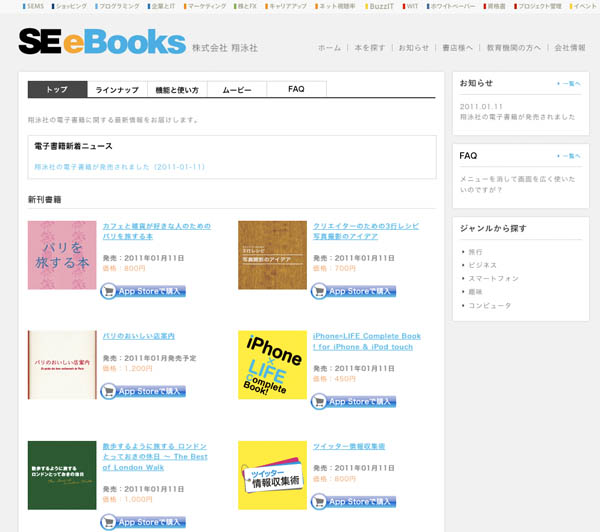Switch to the ラインナップ tab
This screenshot has height=532, width=600.
tap(117, 90)
